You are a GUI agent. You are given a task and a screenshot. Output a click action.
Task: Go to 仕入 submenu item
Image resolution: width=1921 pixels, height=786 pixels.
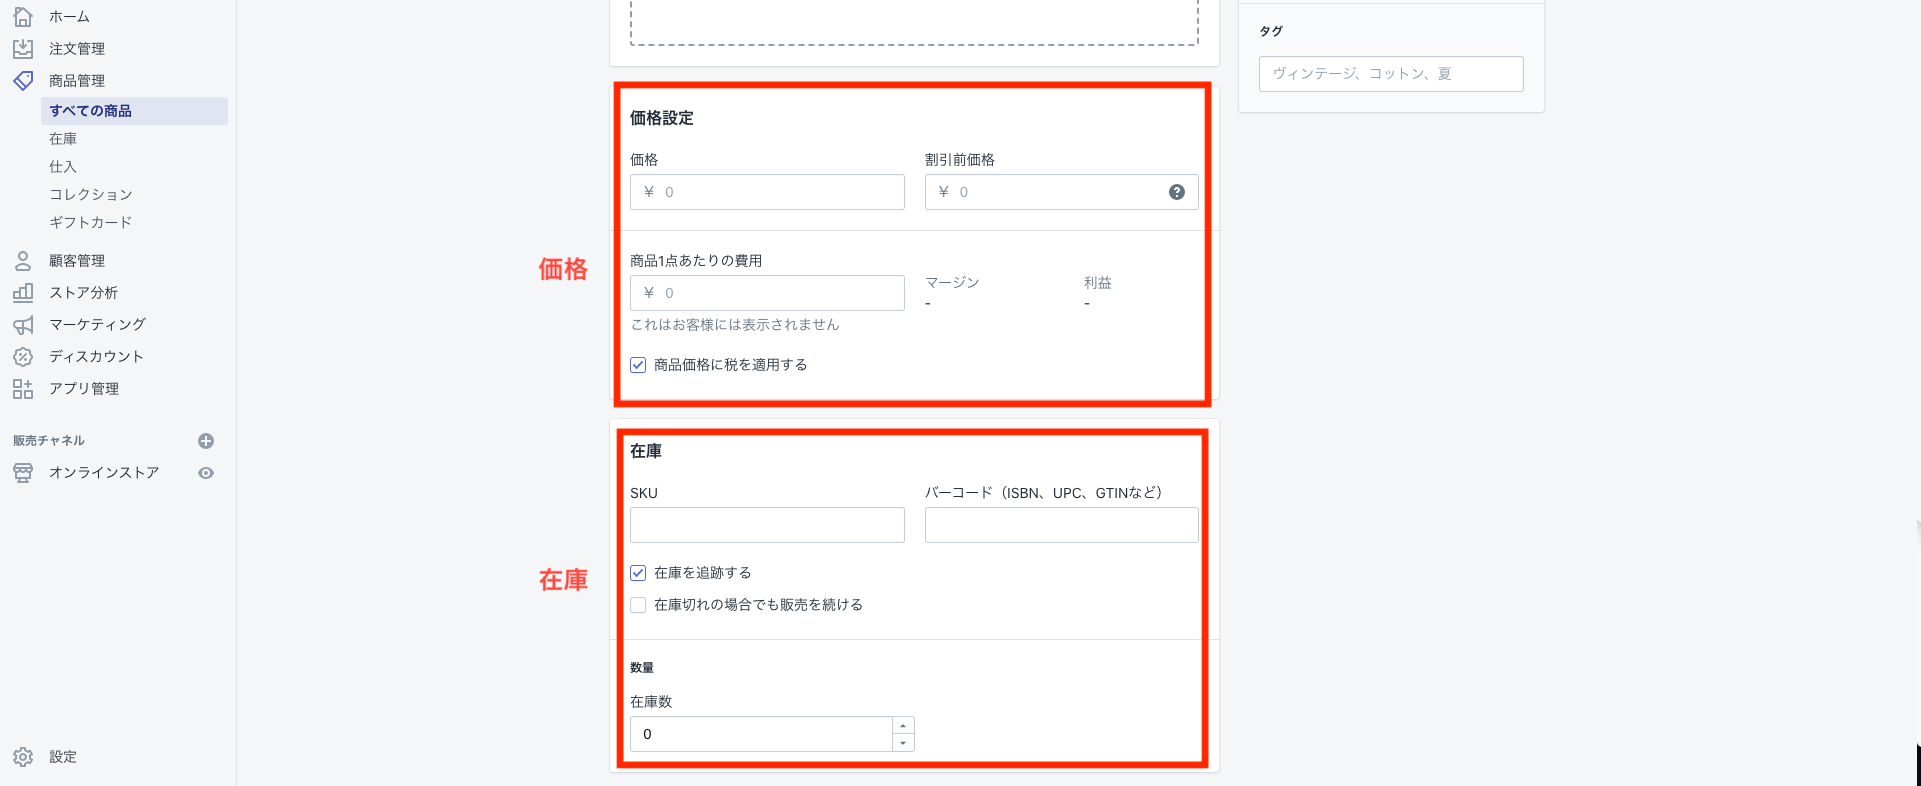[63, 167]
